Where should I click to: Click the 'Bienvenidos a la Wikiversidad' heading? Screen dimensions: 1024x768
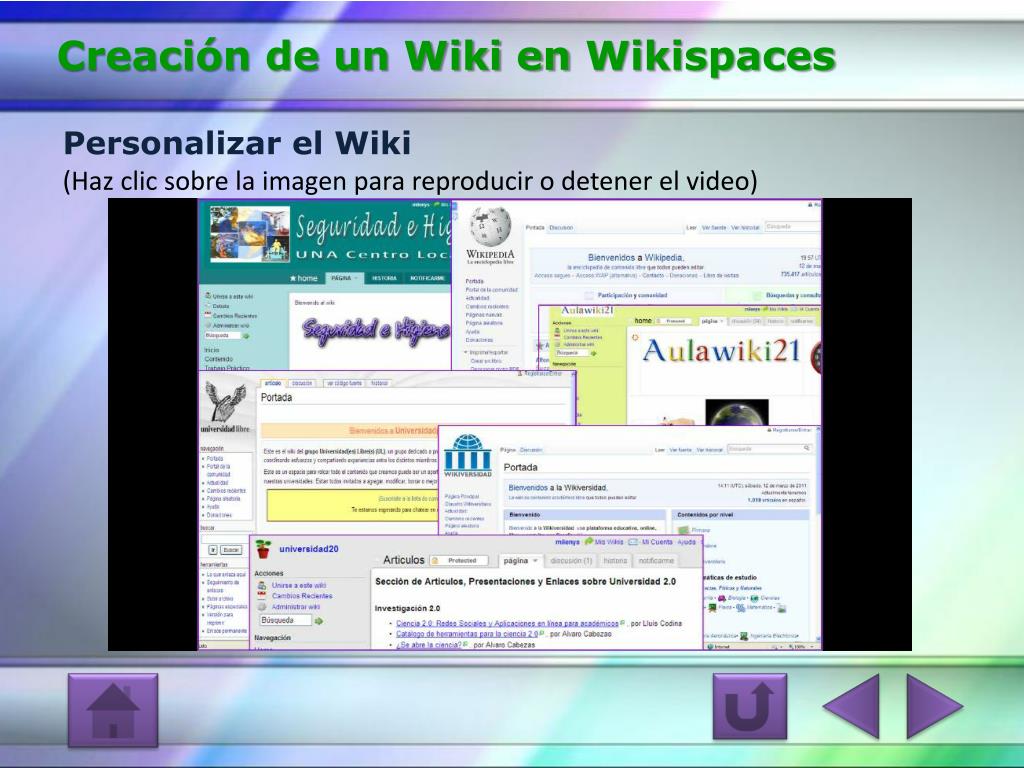pos(558,488)
